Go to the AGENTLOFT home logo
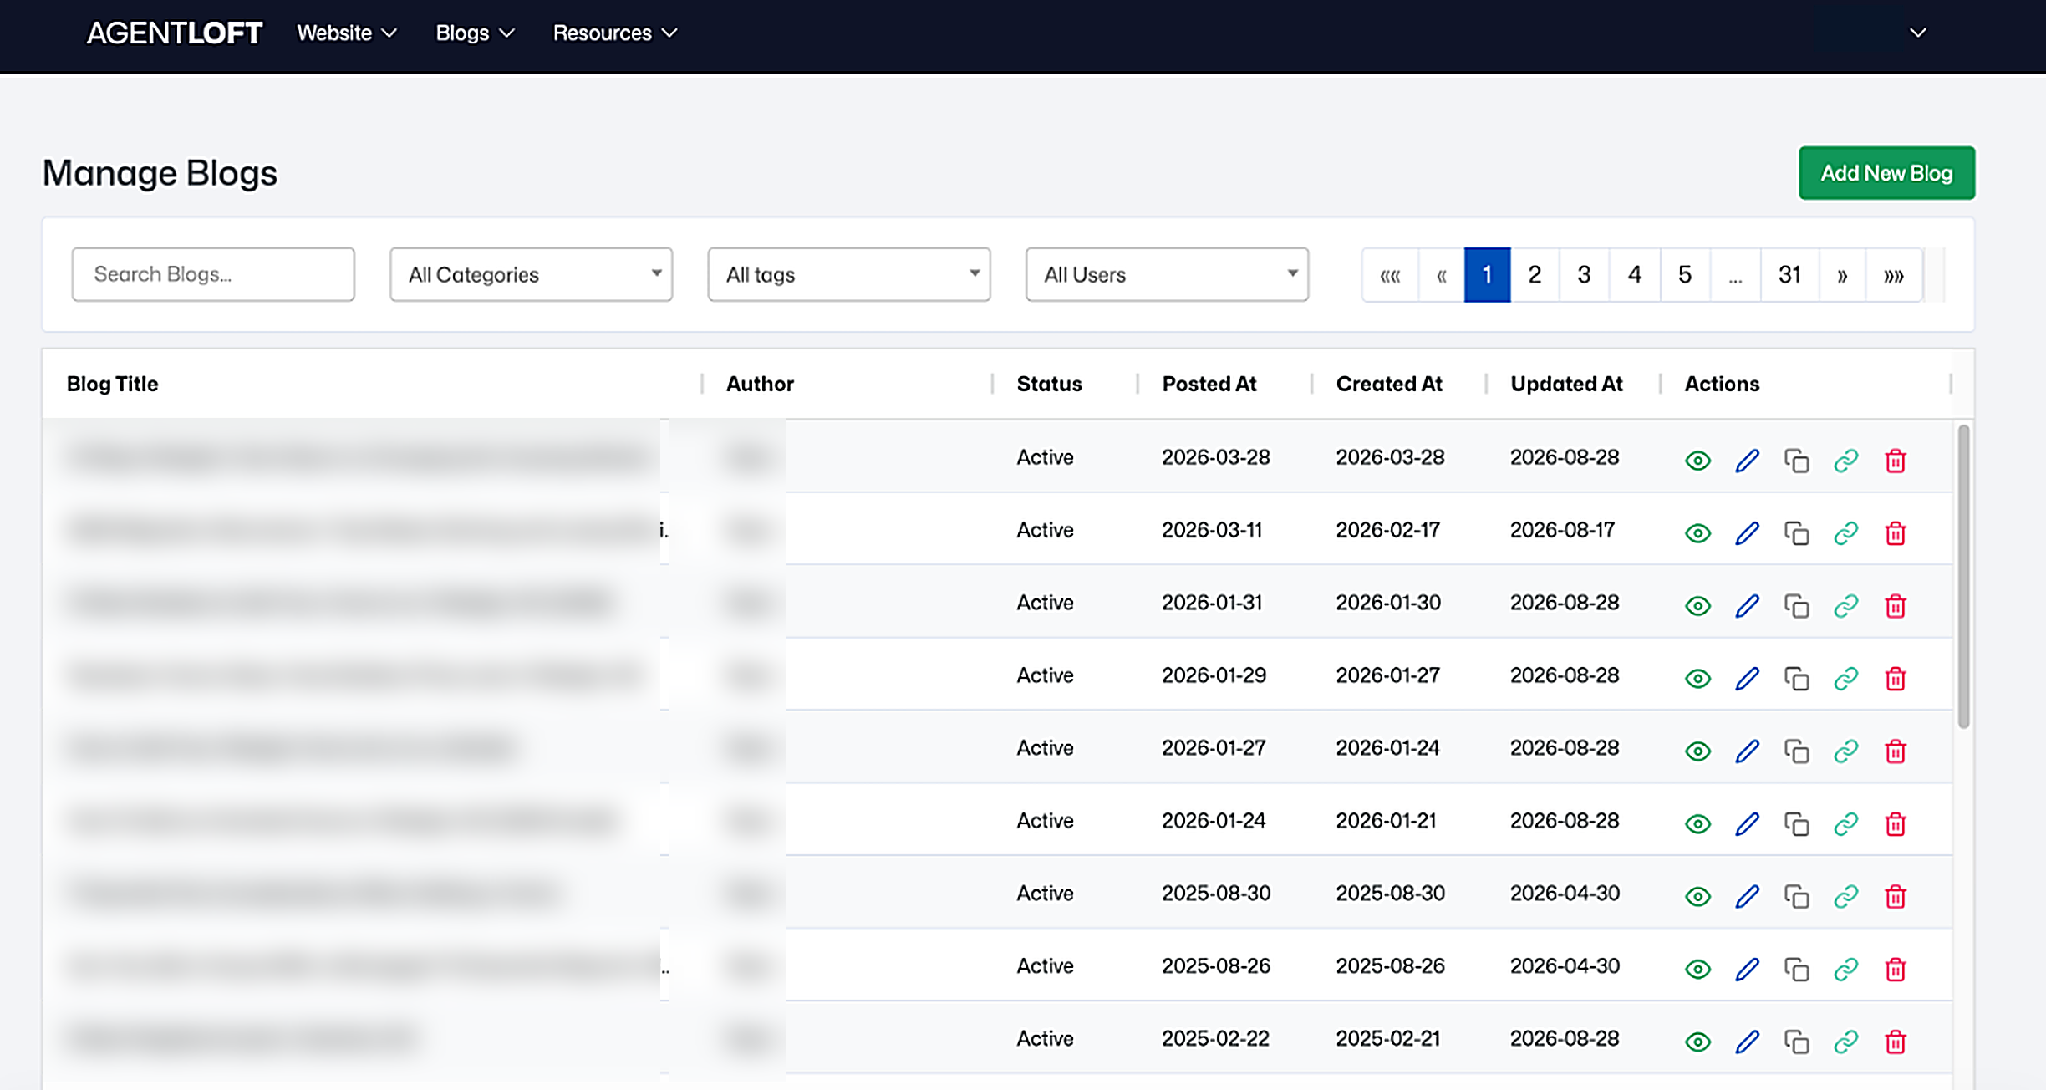Screen dimensions: 2046x1090 click(x=174, y=33)
